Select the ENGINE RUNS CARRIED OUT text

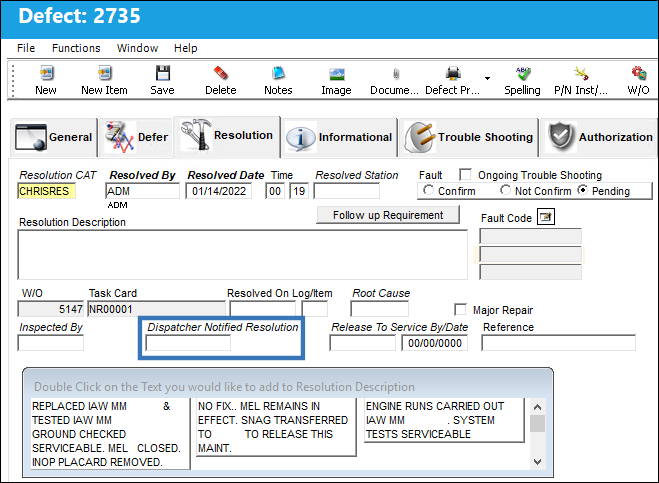tap(444, 420)
